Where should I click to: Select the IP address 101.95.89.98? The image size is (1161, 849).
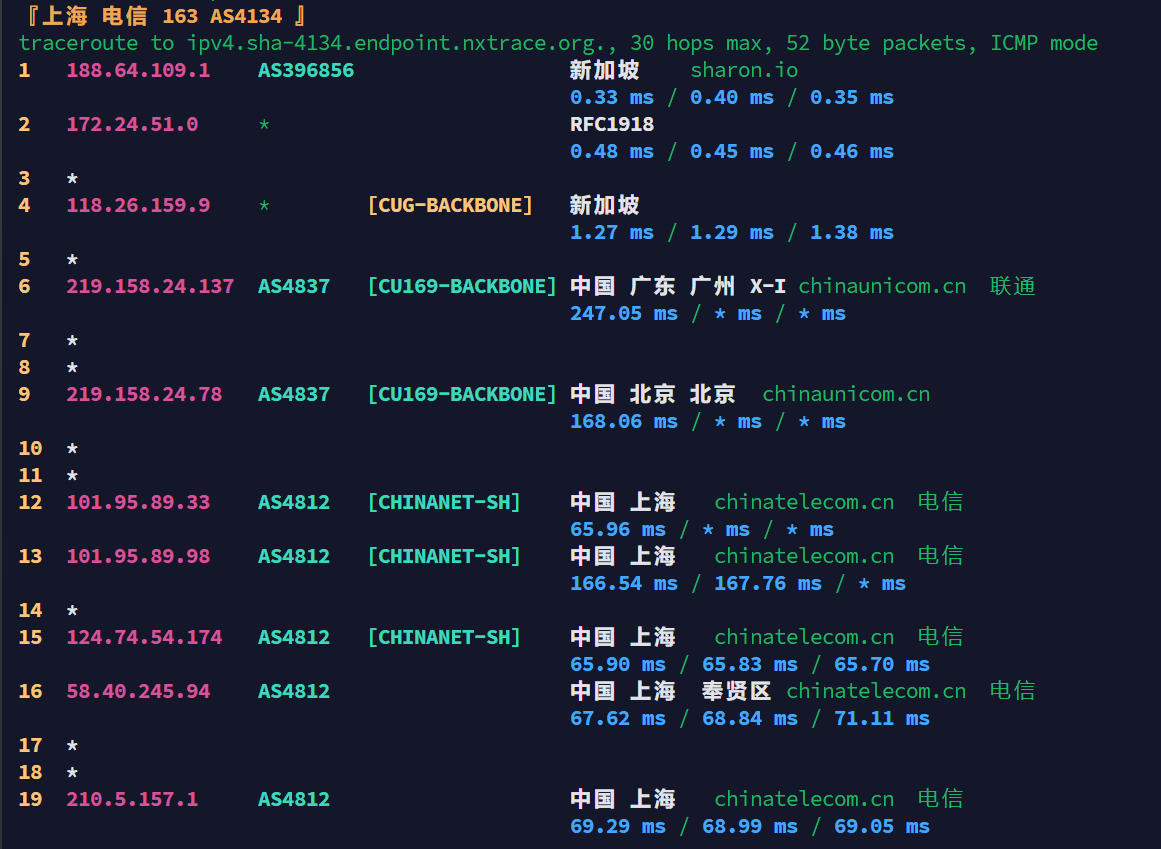(x=138, y=556)
